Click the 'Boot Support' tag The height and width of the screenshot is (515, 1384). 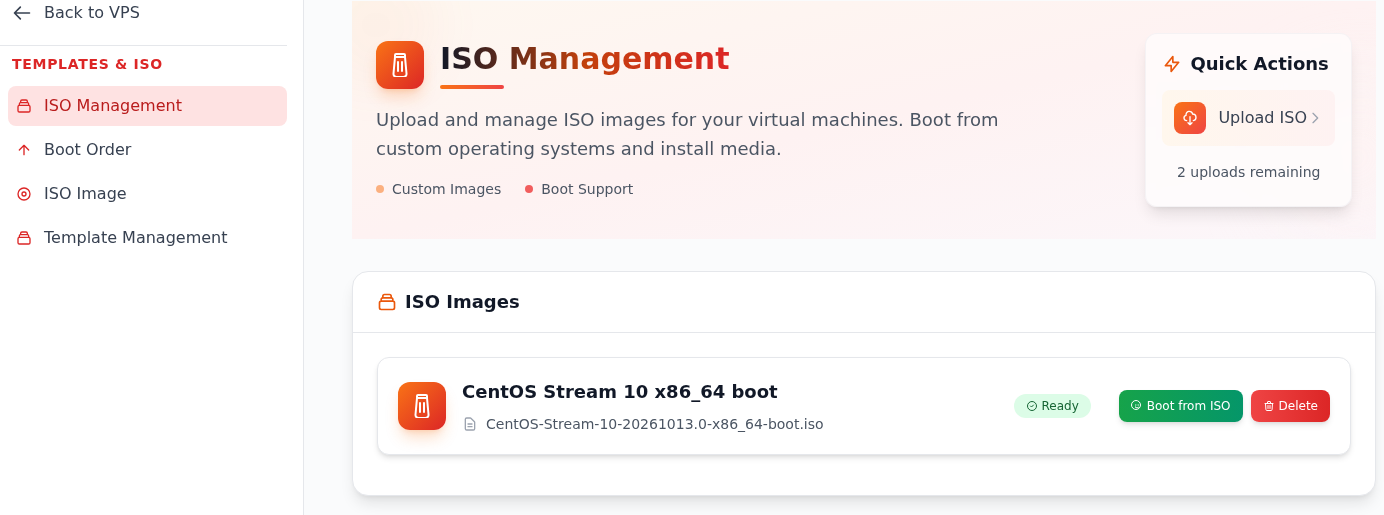point(579,189)
